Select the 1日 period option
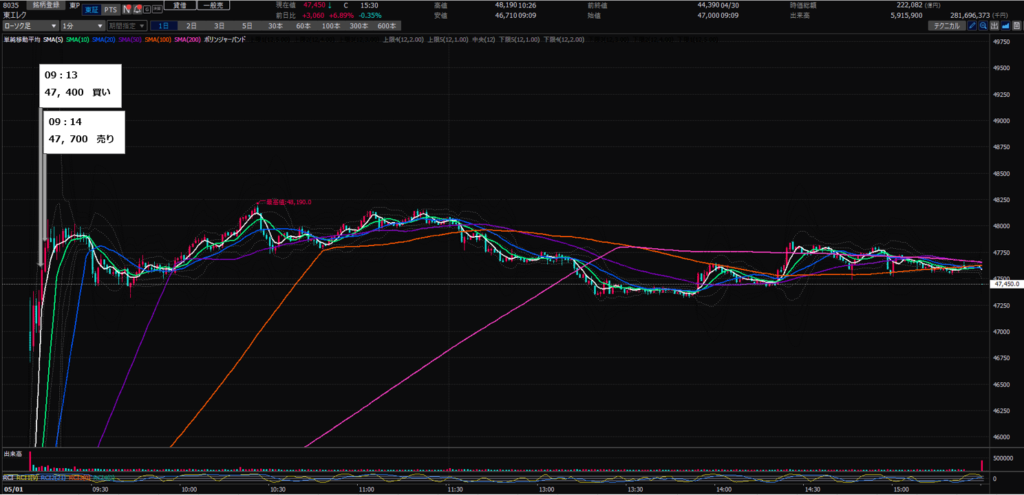The width and height of the screenshot is (1024, 495). (x=164, y=25)
